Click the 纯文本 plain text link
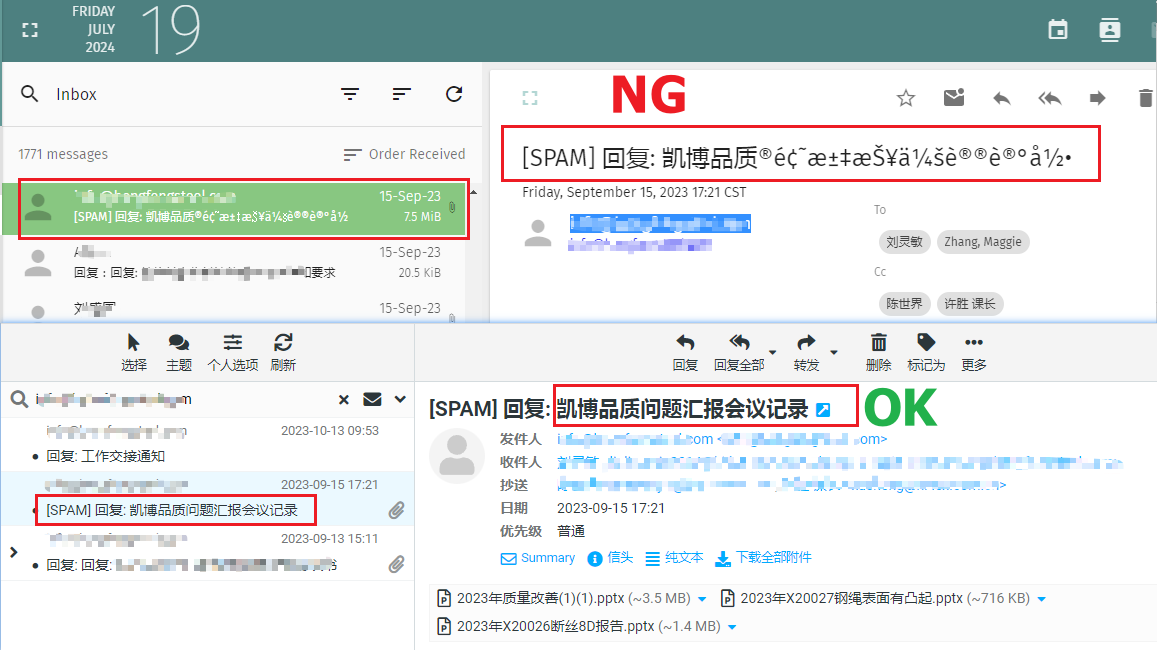Viewport: 1157px width, 650px height. [x=675, y=558]
